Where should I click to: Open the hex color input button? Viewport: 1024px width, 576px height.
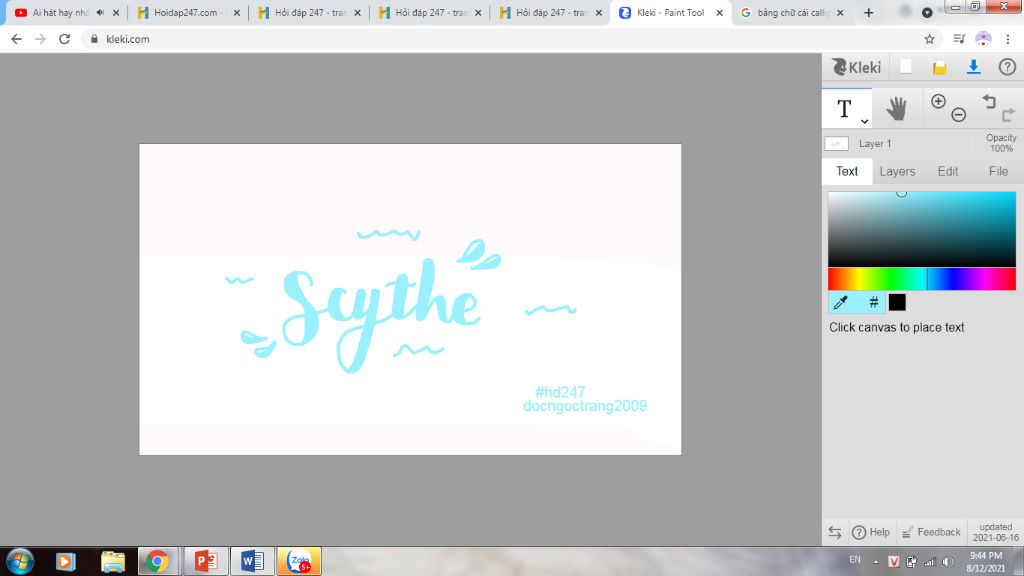coord(873,302)
